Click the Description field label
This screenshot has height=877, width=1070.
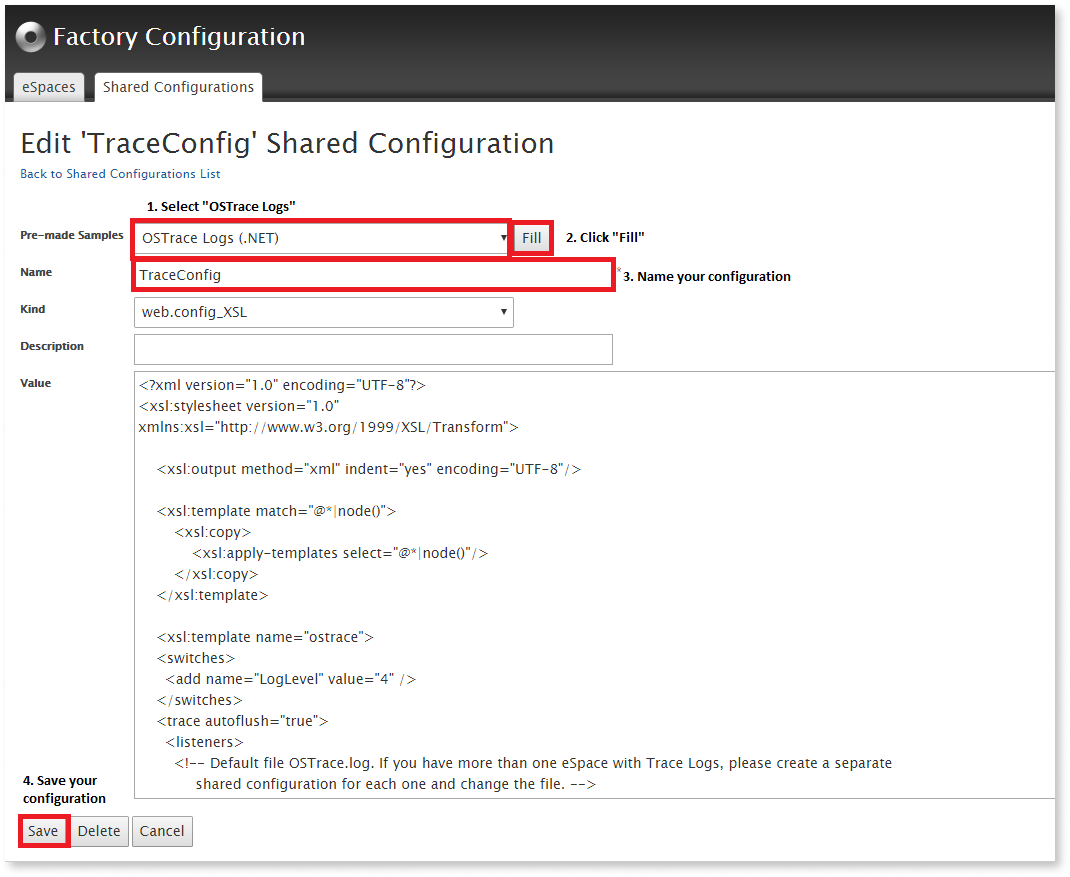click(52, 346)
